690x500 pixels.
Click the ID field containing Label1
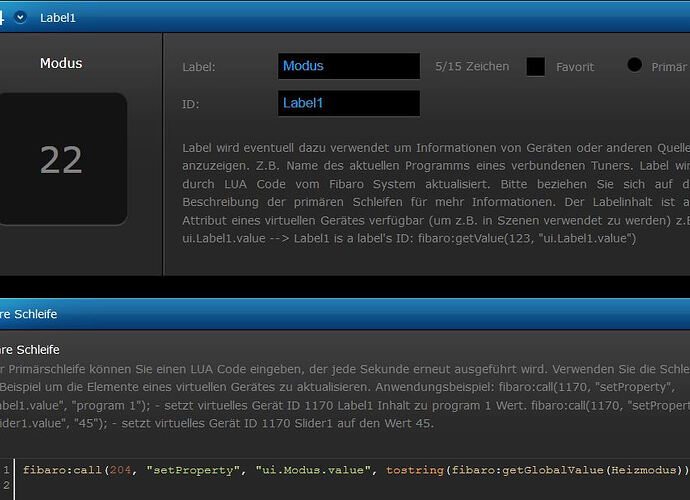tap(348, 103)
